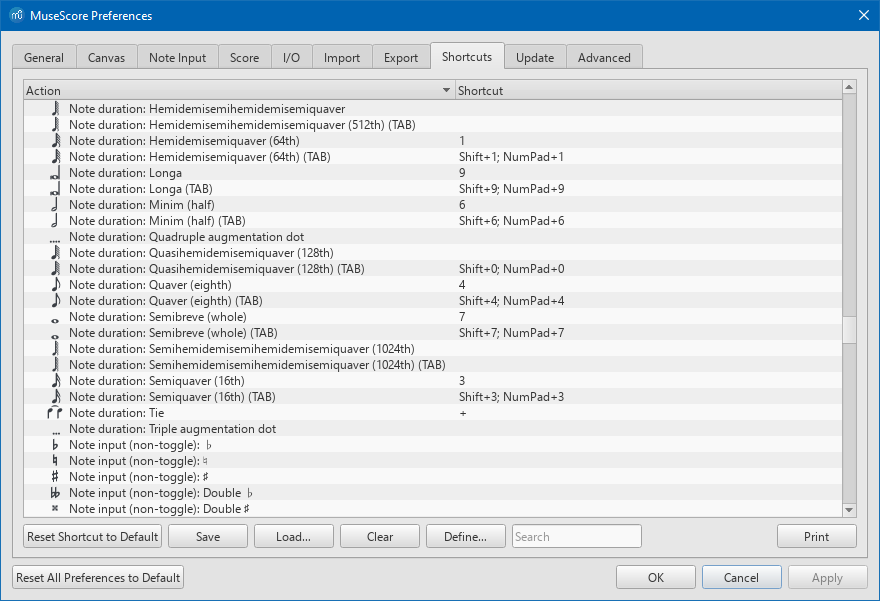The height and width of the screenshot is (601, 880).
Task: Click the Quasihemidemisemiquaver (128th) icon
Action: point(56,253)
